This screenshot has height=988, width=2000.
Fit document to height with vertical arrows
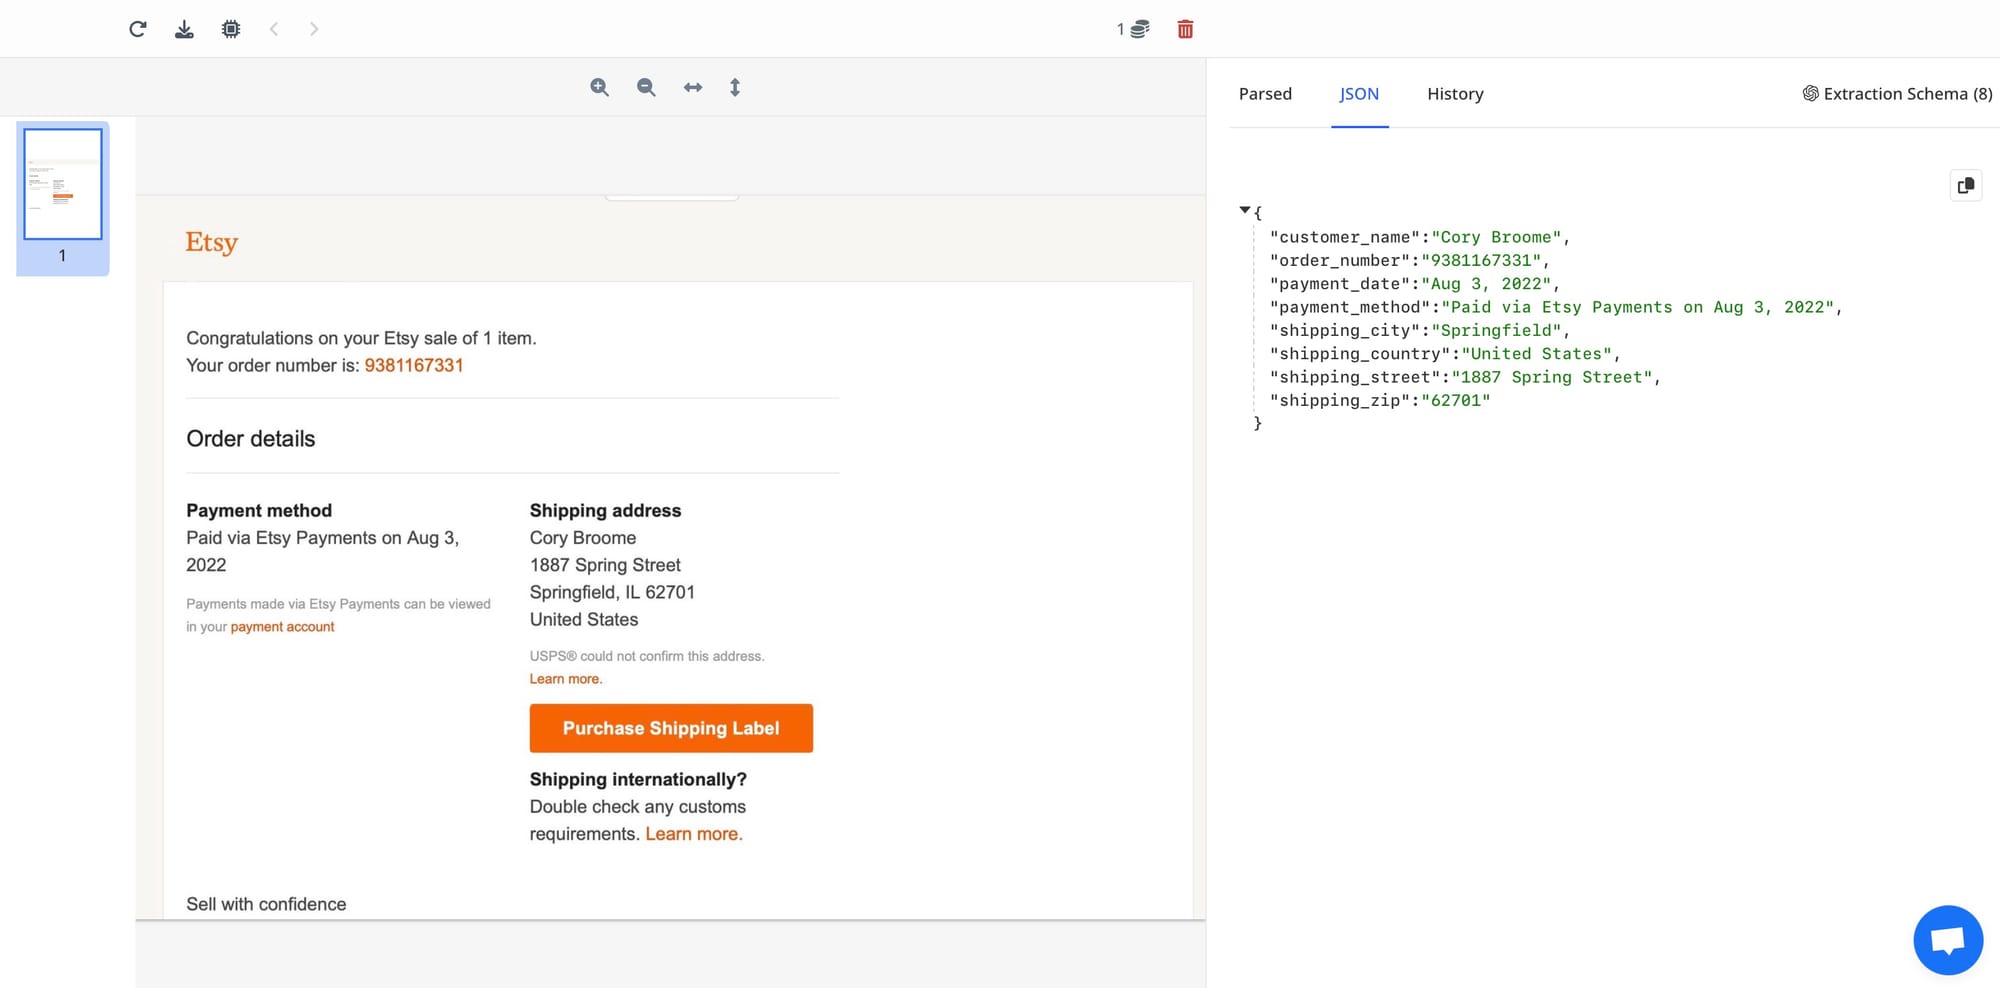735,87
